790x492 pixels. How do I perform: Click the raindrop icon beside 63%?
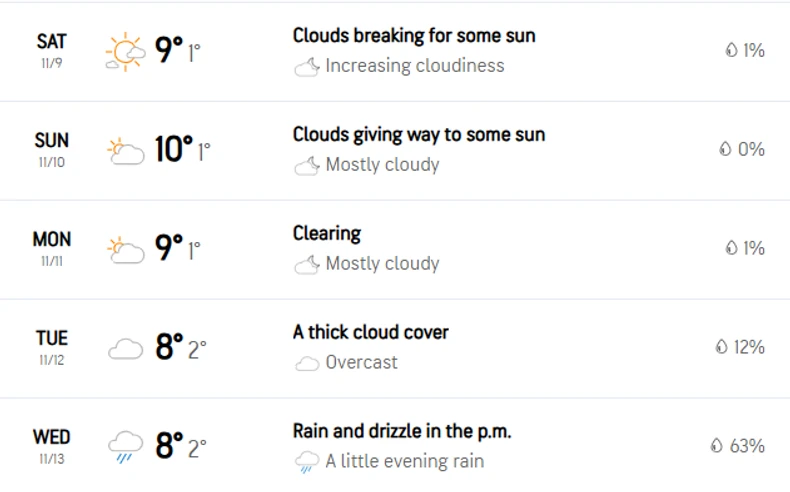click(716, 446)
